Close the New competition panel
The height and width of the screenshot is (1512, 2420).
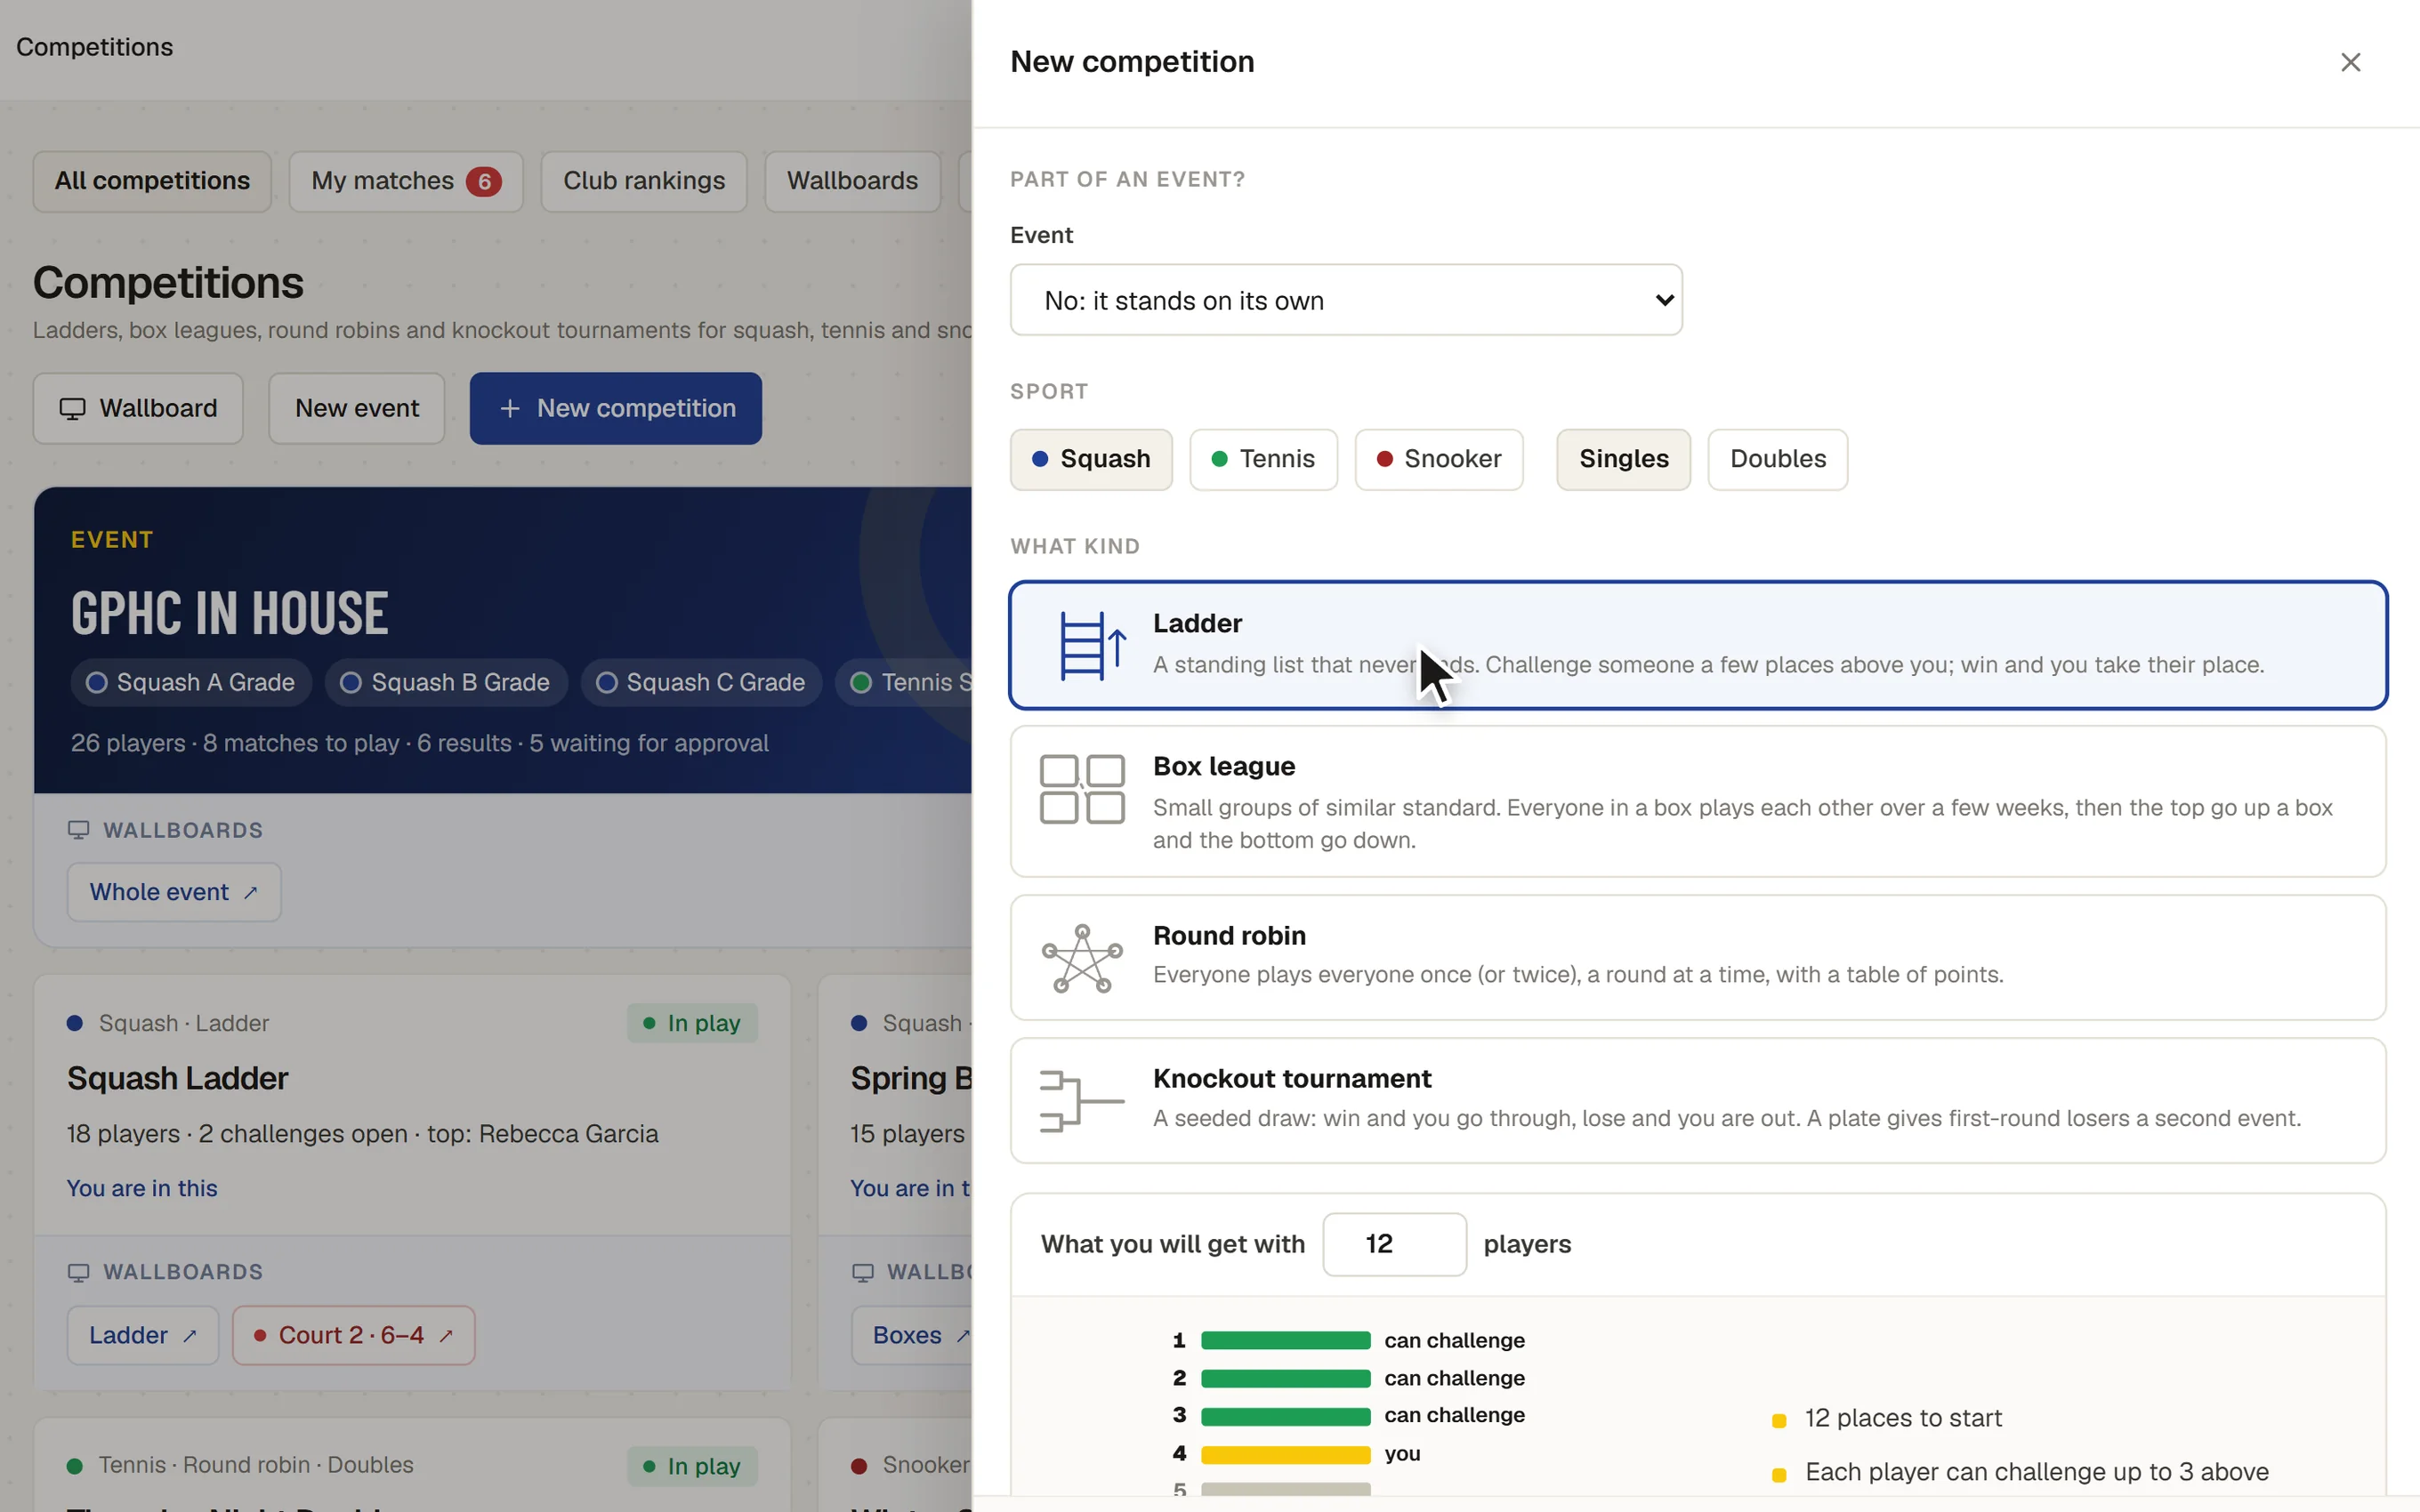[2350, 62]
